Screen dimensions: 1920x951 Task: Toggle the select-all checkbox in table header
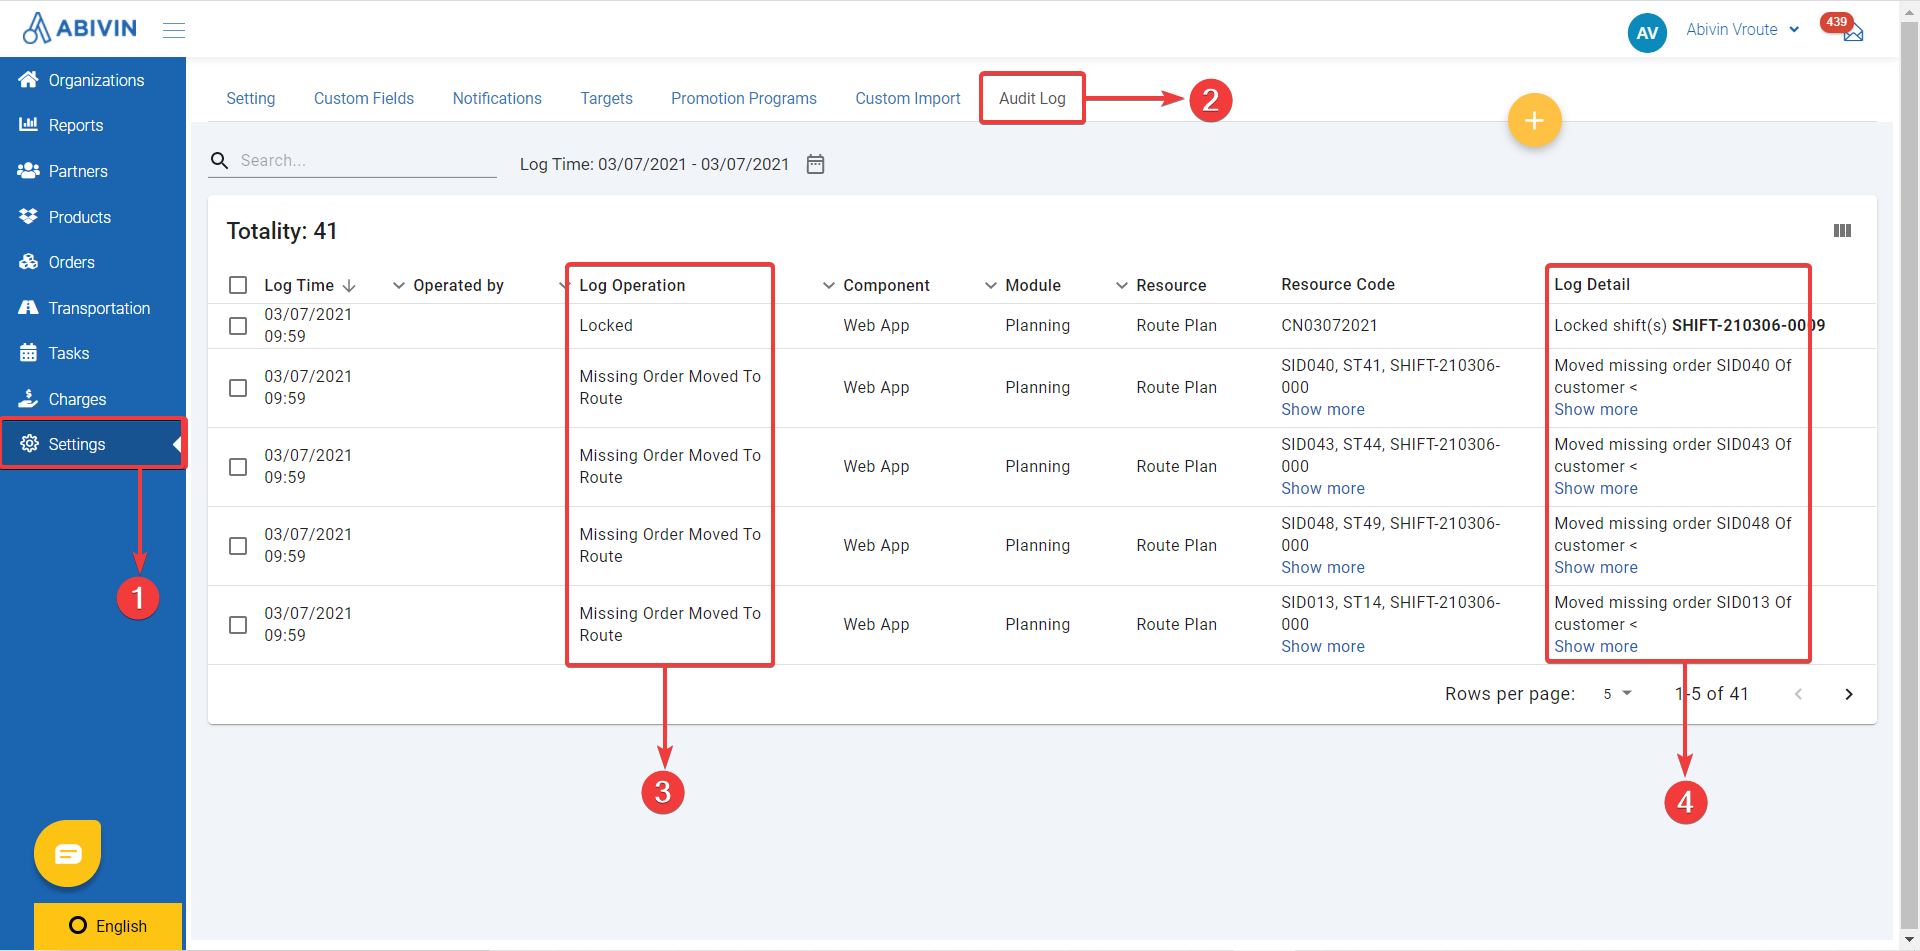pyautogui.click(x=238, y=285)
